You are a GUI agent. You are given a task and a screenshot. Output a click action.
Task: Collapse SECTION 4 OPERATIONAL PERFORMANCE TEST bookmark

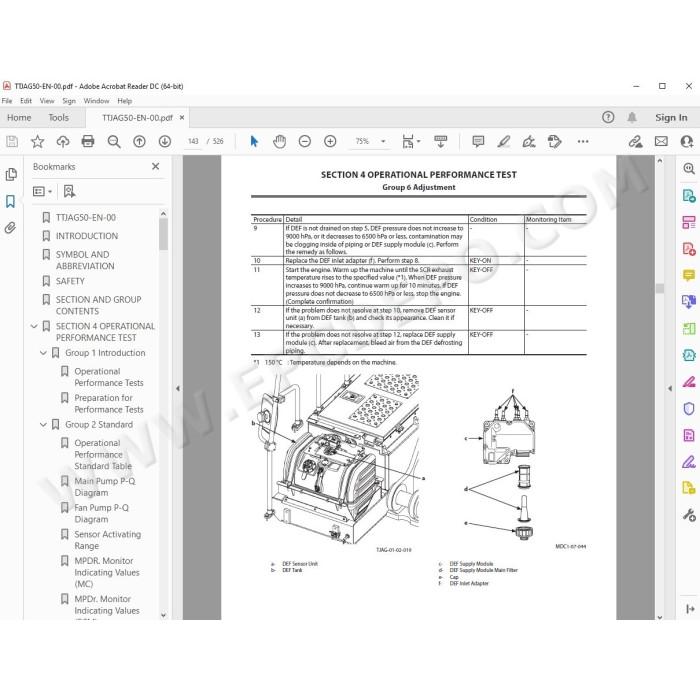[34, 326]
